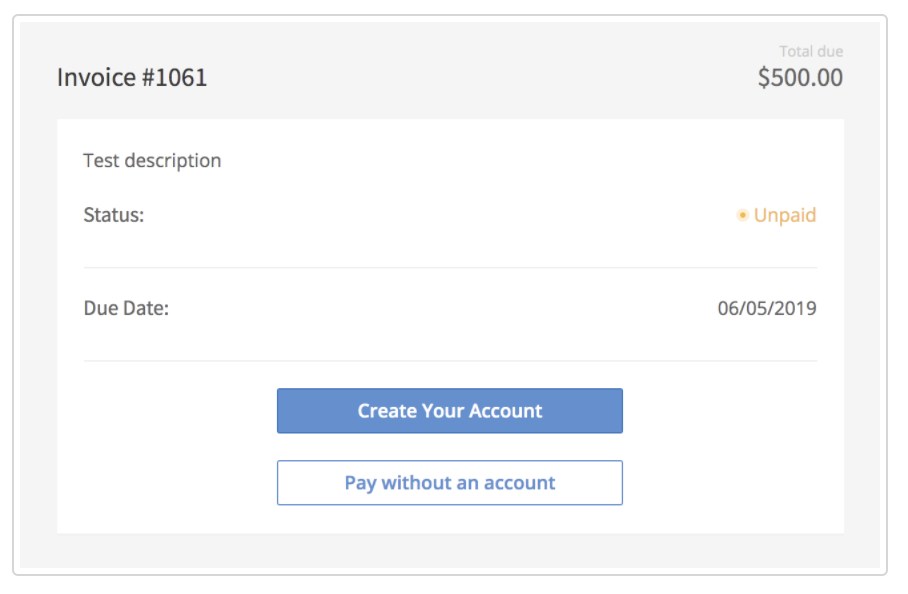Click the Test description text

click(152, 160)
